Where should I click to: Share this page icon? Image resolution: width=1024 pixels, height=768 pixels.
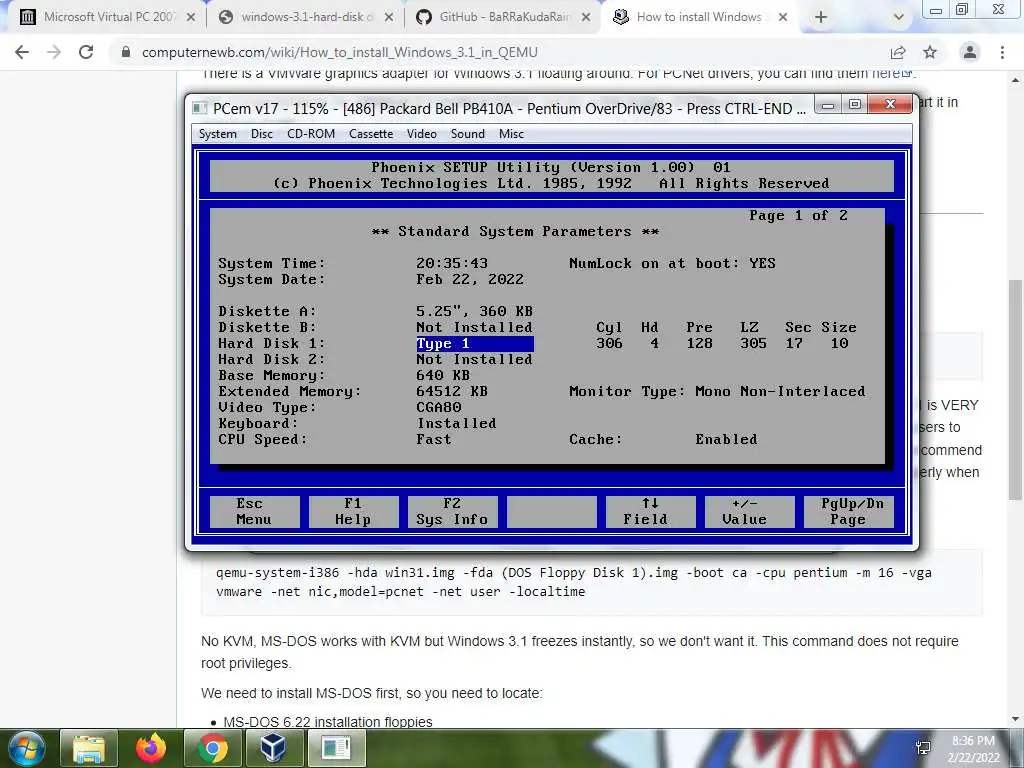tap(898, 52)
